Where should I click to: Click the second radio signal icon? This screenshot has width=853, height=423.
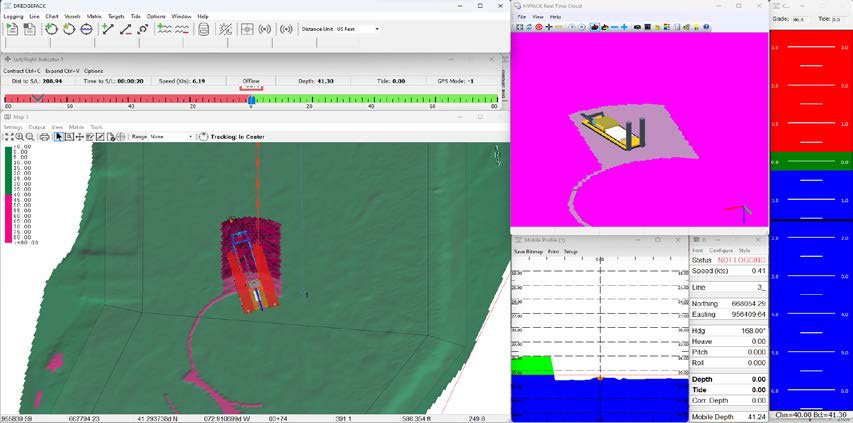pos(286,29)
